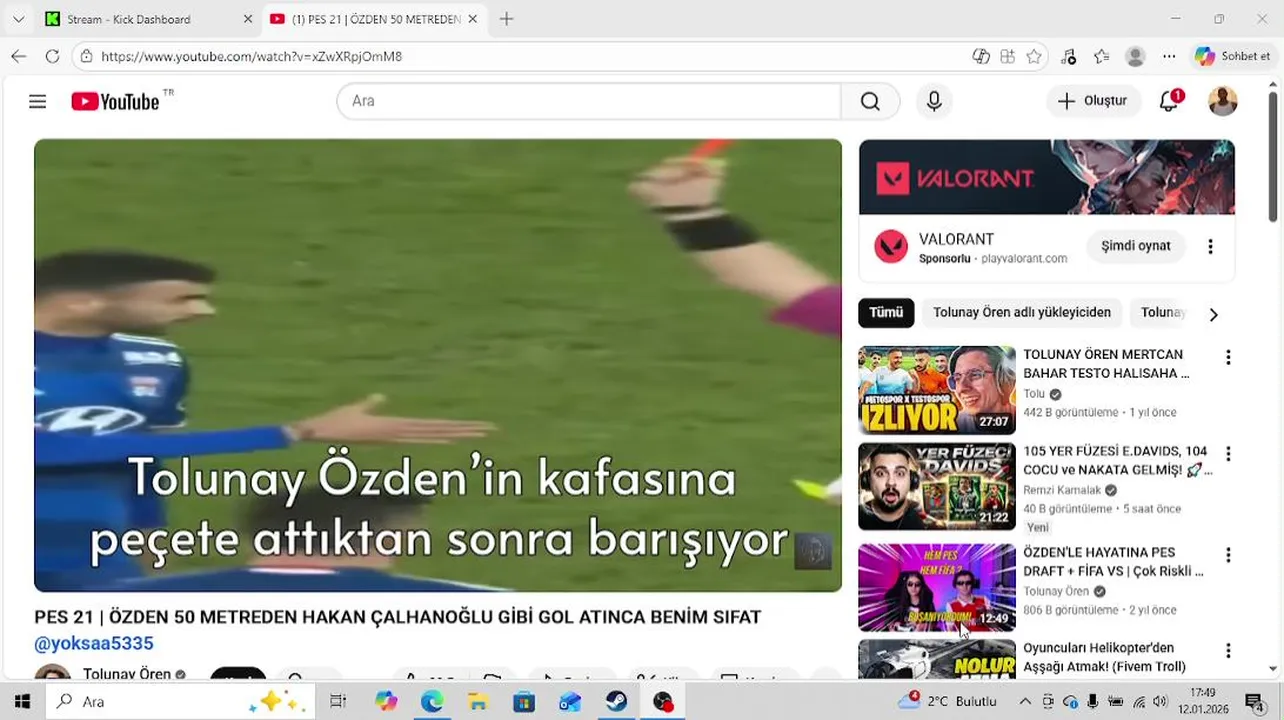
Task: Open Edge settings and more menu
Action: [x=1169, y=56]
